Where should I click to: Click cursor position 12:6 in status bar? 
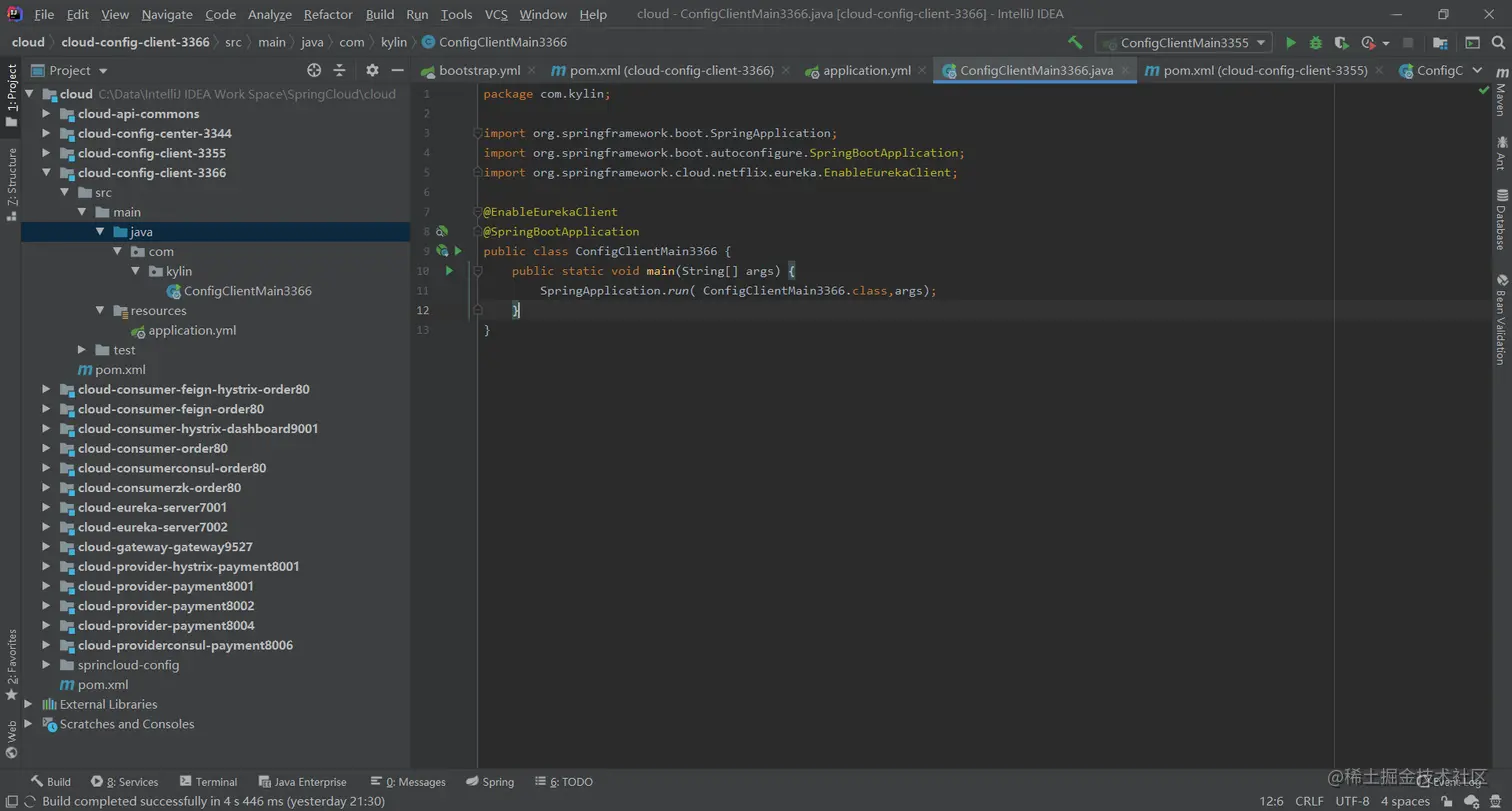coord(1271,801)
